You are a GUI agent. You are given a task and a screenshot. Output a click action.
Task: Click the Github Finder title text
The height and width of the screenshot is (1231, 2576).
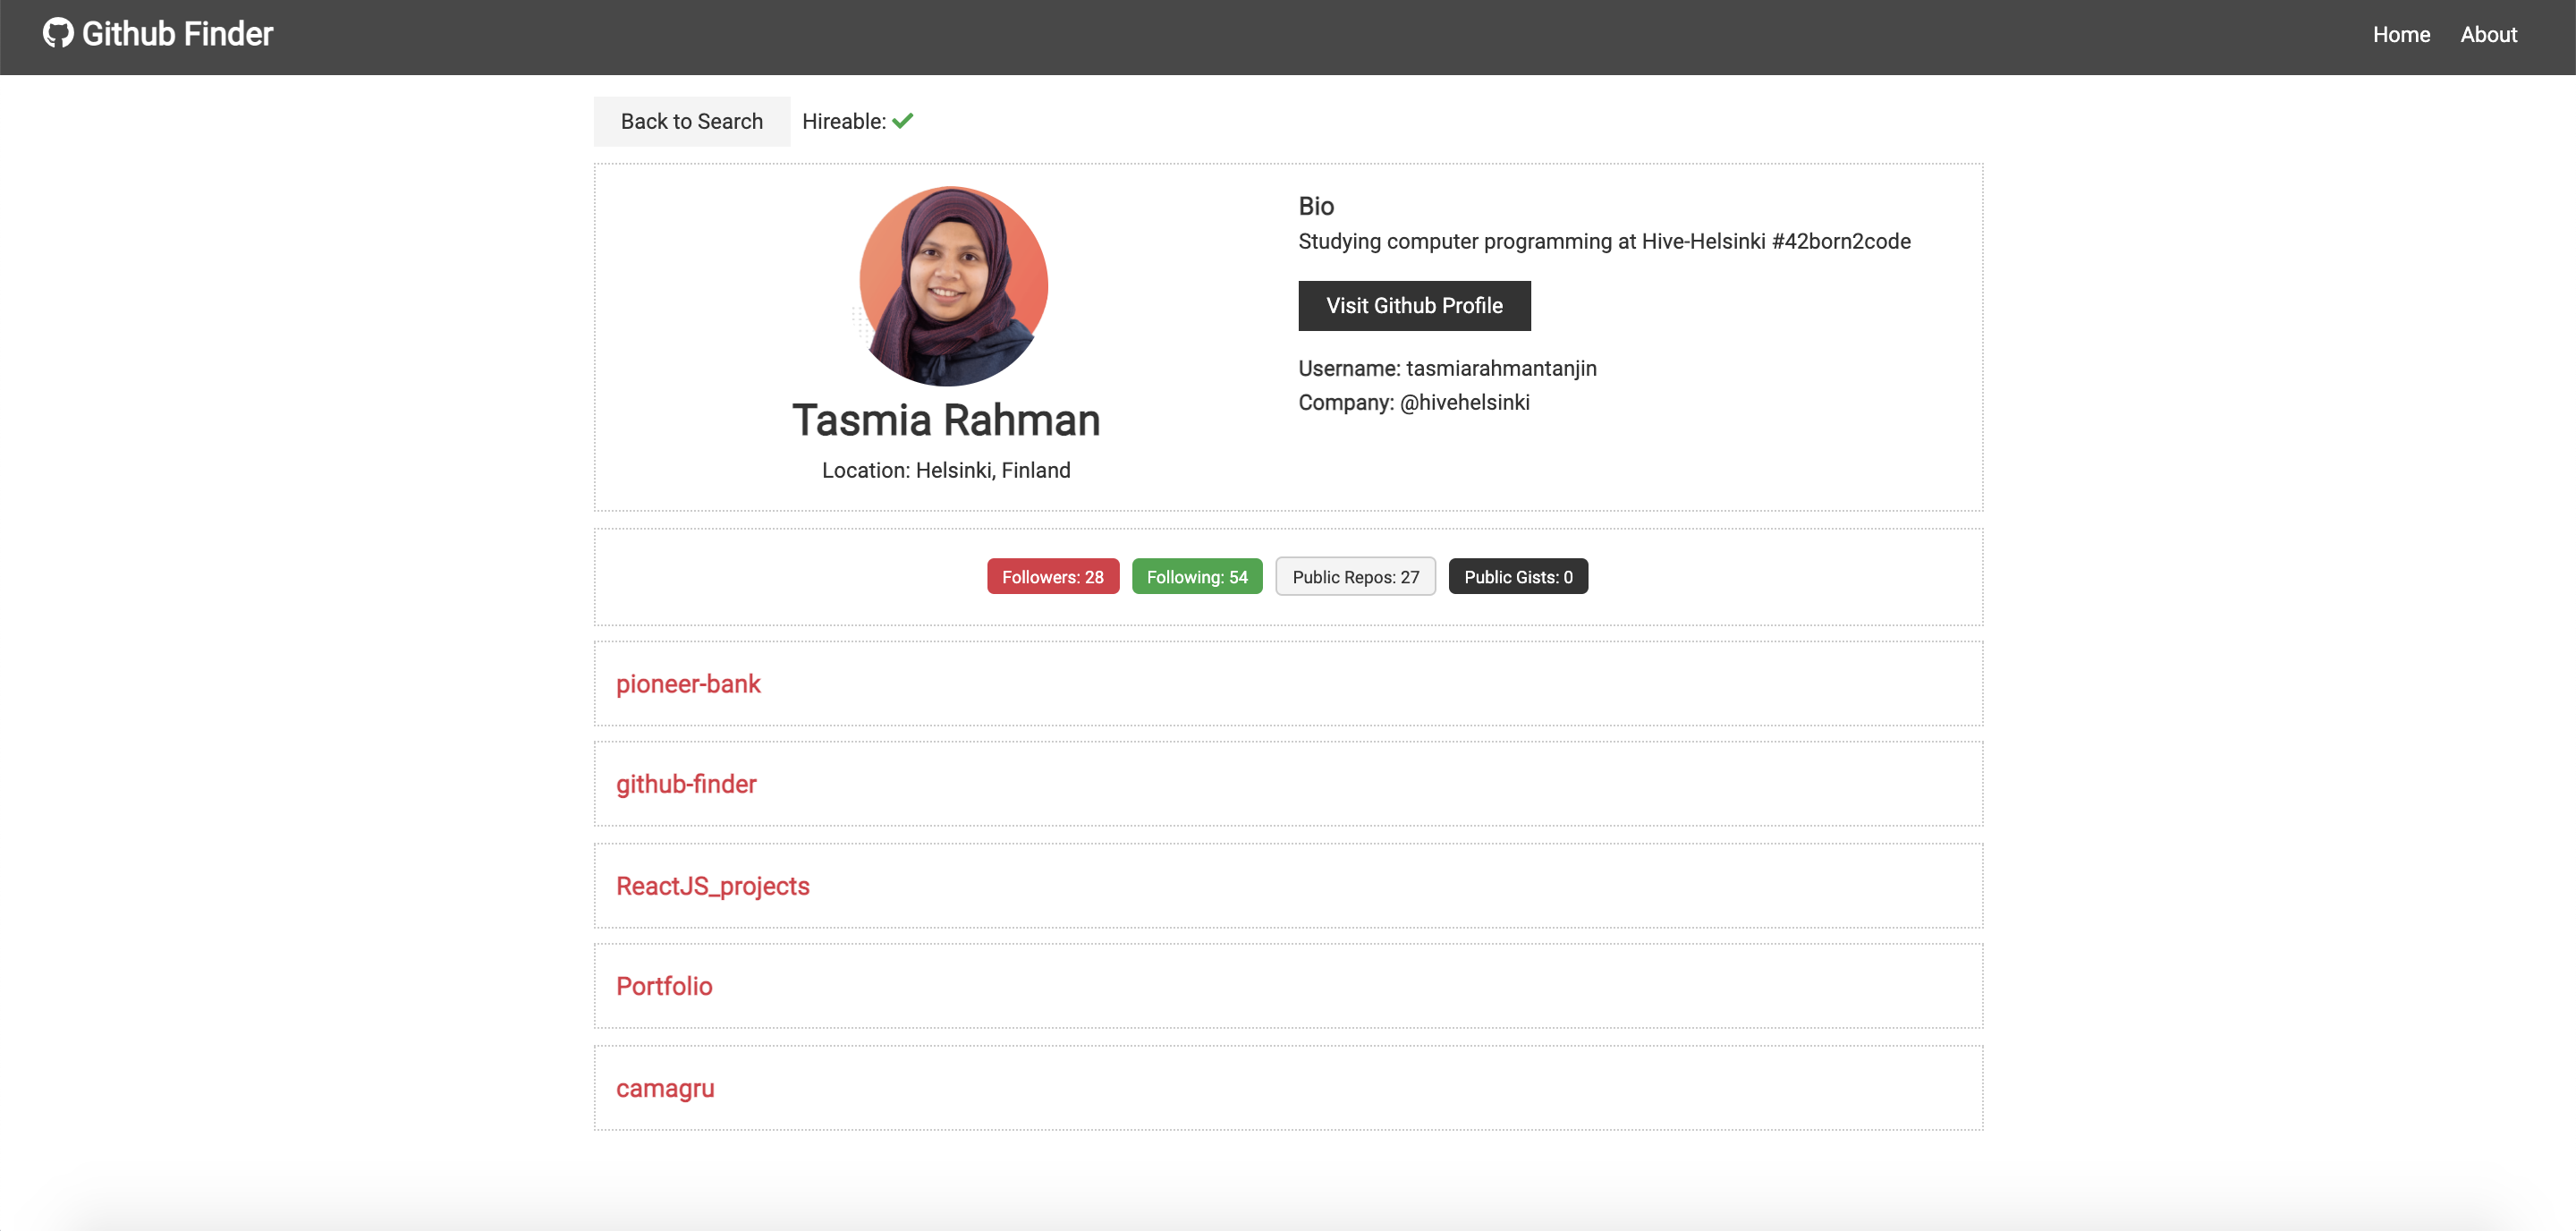point(177,34)
